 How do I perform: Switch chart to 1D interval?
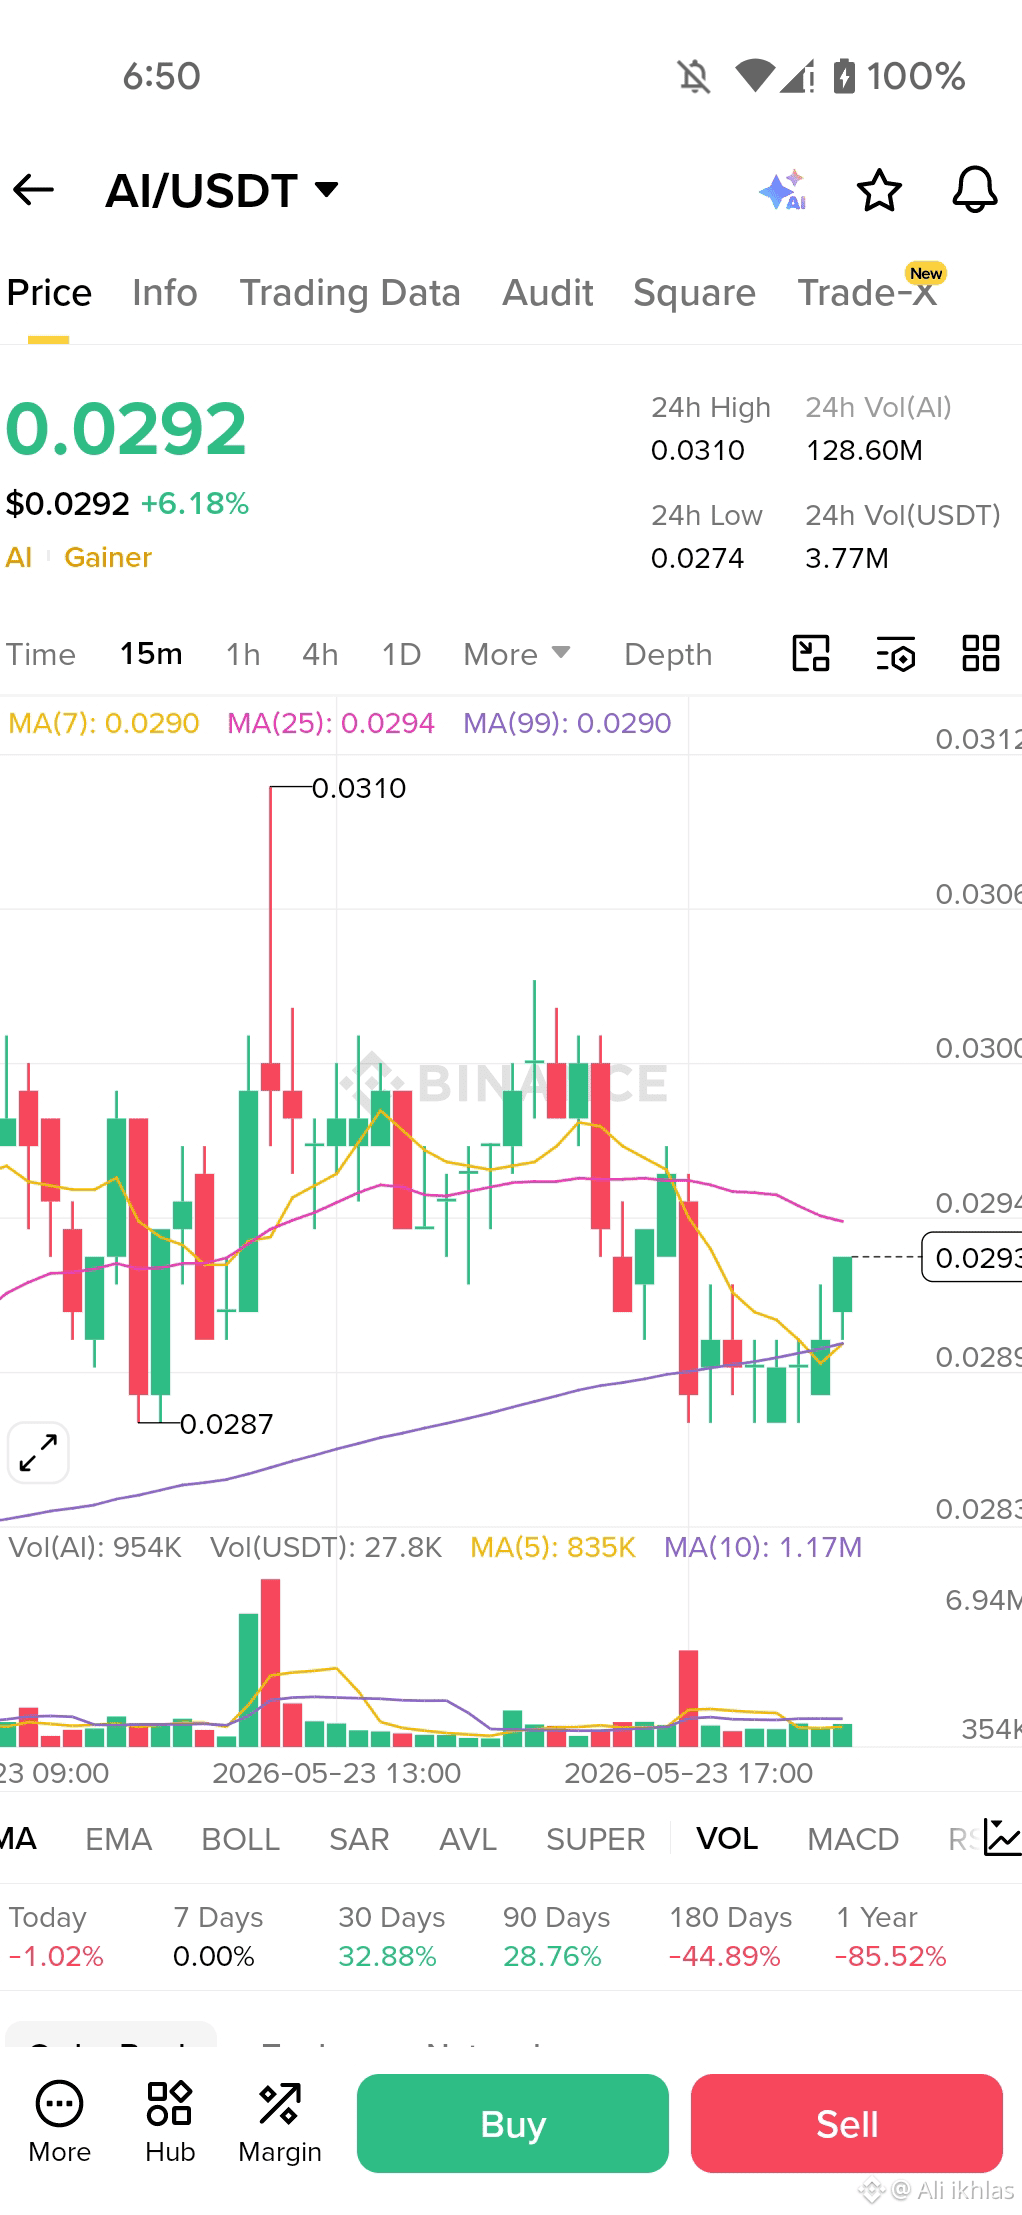click(x=401, y=654)
